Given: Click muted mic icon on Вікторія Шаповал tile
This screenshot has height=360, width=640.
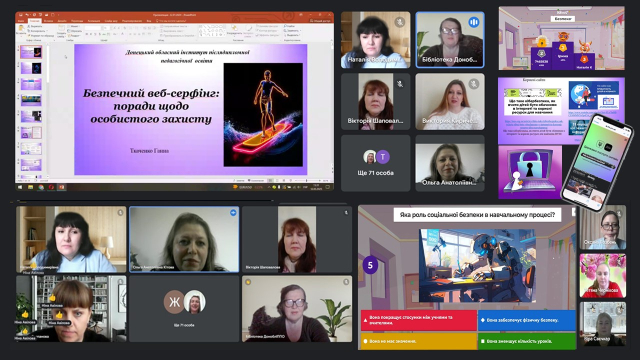Looking at the screenshot, I should [400, 84].
